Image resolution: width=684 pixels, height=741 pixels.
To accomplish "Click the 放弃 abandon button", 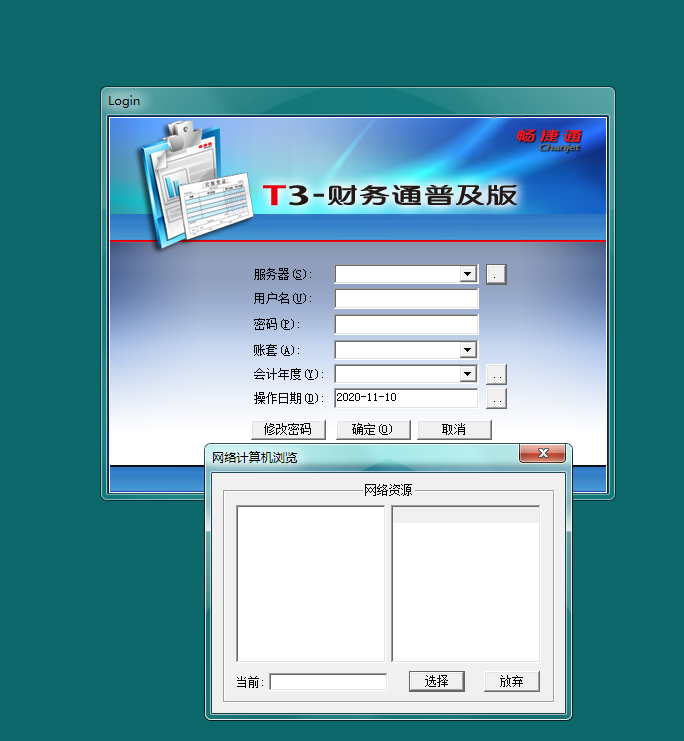I will point(511,681).
